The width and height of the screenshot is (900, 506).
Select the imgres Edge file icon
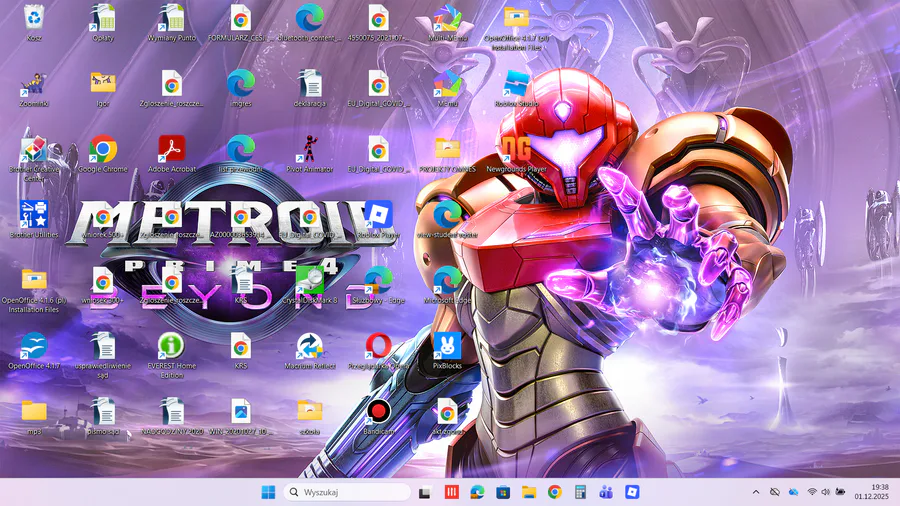coord(240,83)
